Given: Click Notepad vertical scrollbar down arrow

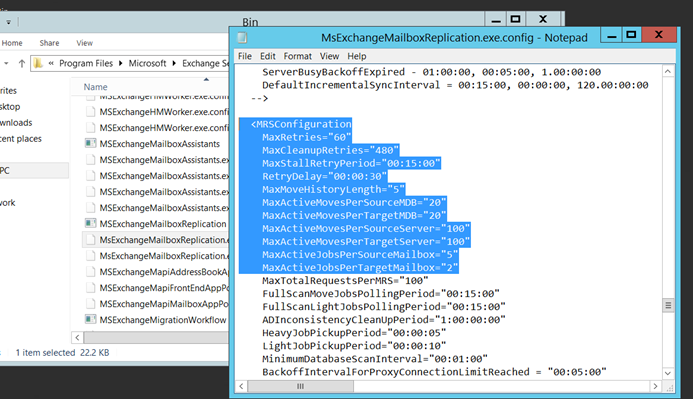Looking at the screenshot, I should 668,373.
